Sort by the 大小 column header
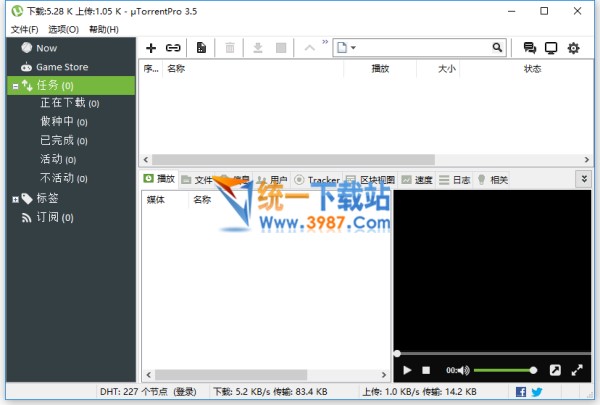 click(x=439, y=69)
